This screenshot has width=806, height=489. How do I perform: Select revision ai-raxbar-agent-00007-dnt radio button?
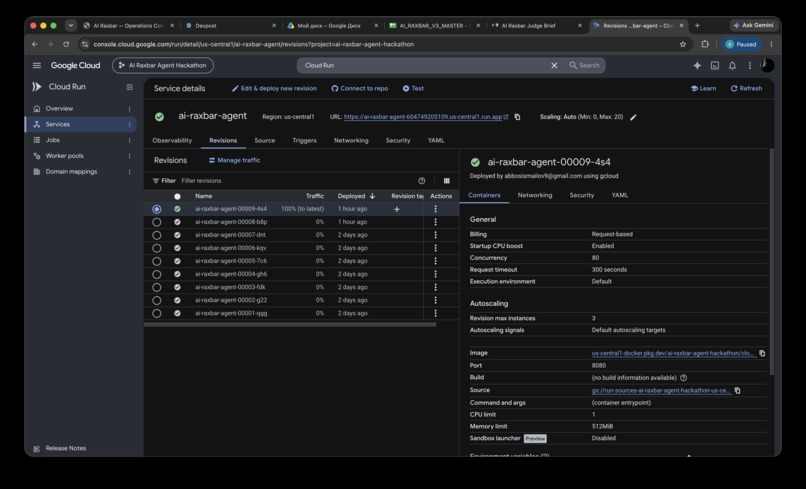coord(156,235)
